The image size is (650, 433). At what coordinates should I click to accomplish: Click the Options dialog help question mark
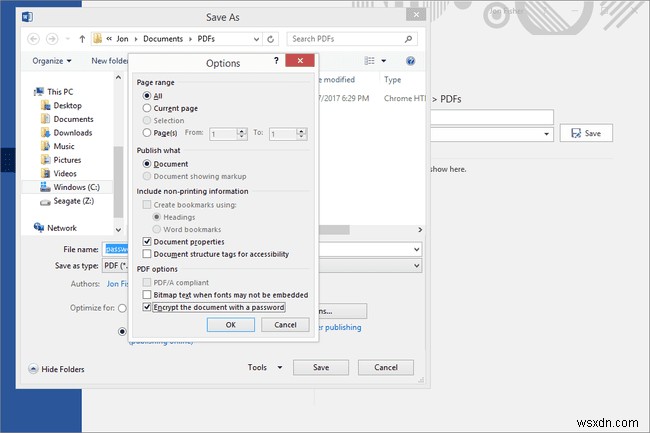(x=276, y=60)
